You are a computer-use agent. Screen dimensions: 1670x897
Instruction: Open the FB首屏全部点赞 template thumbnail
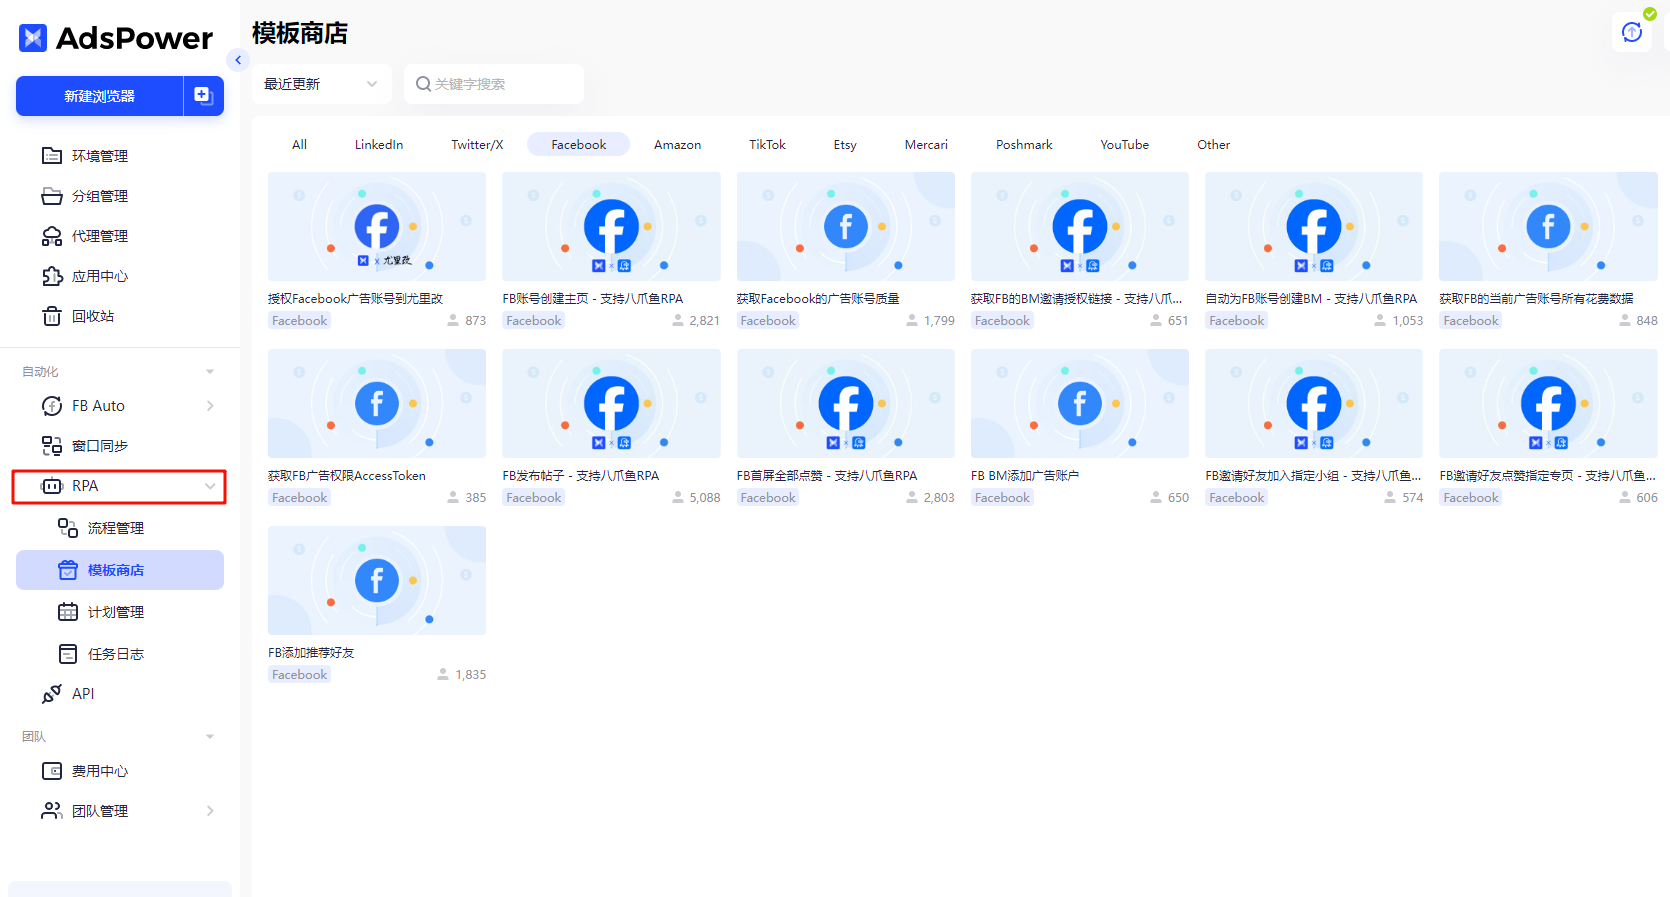point(845,403)
